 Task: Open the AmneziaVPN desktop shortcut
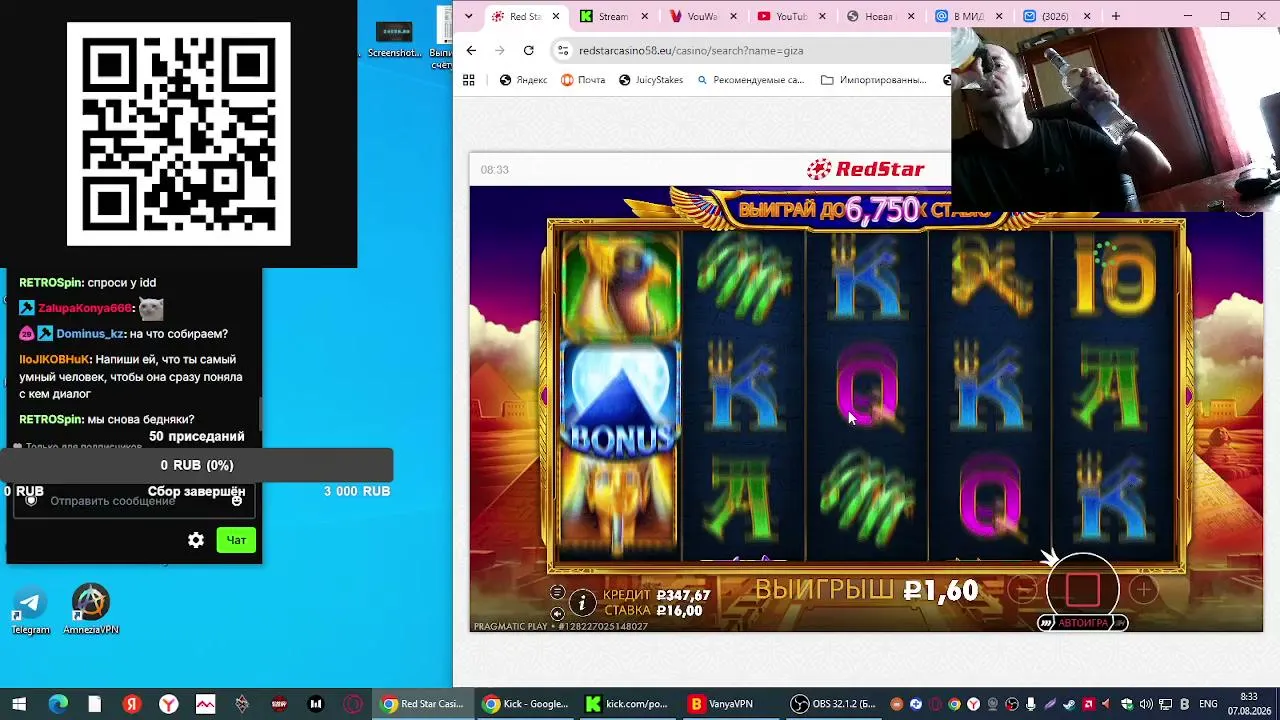click(91, 611)
